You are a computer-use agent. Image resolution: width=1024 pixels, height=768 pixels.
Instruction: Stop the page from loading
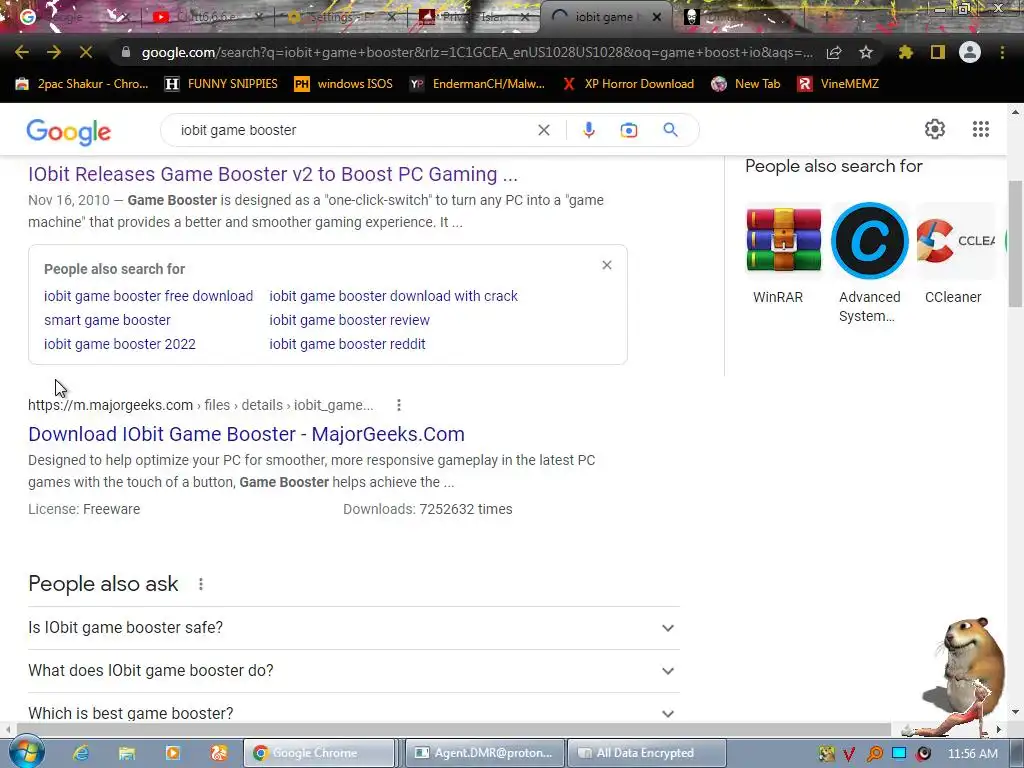86,52
